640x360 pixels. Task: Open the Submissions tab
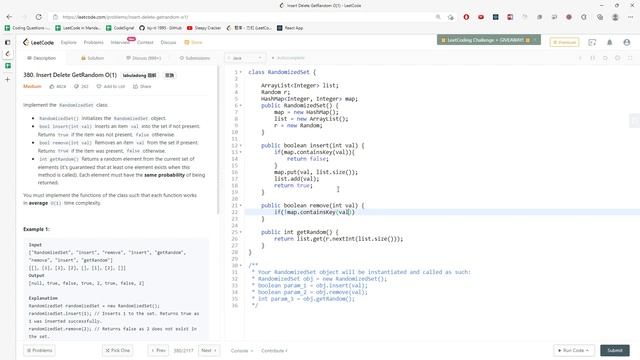[195, 58]
